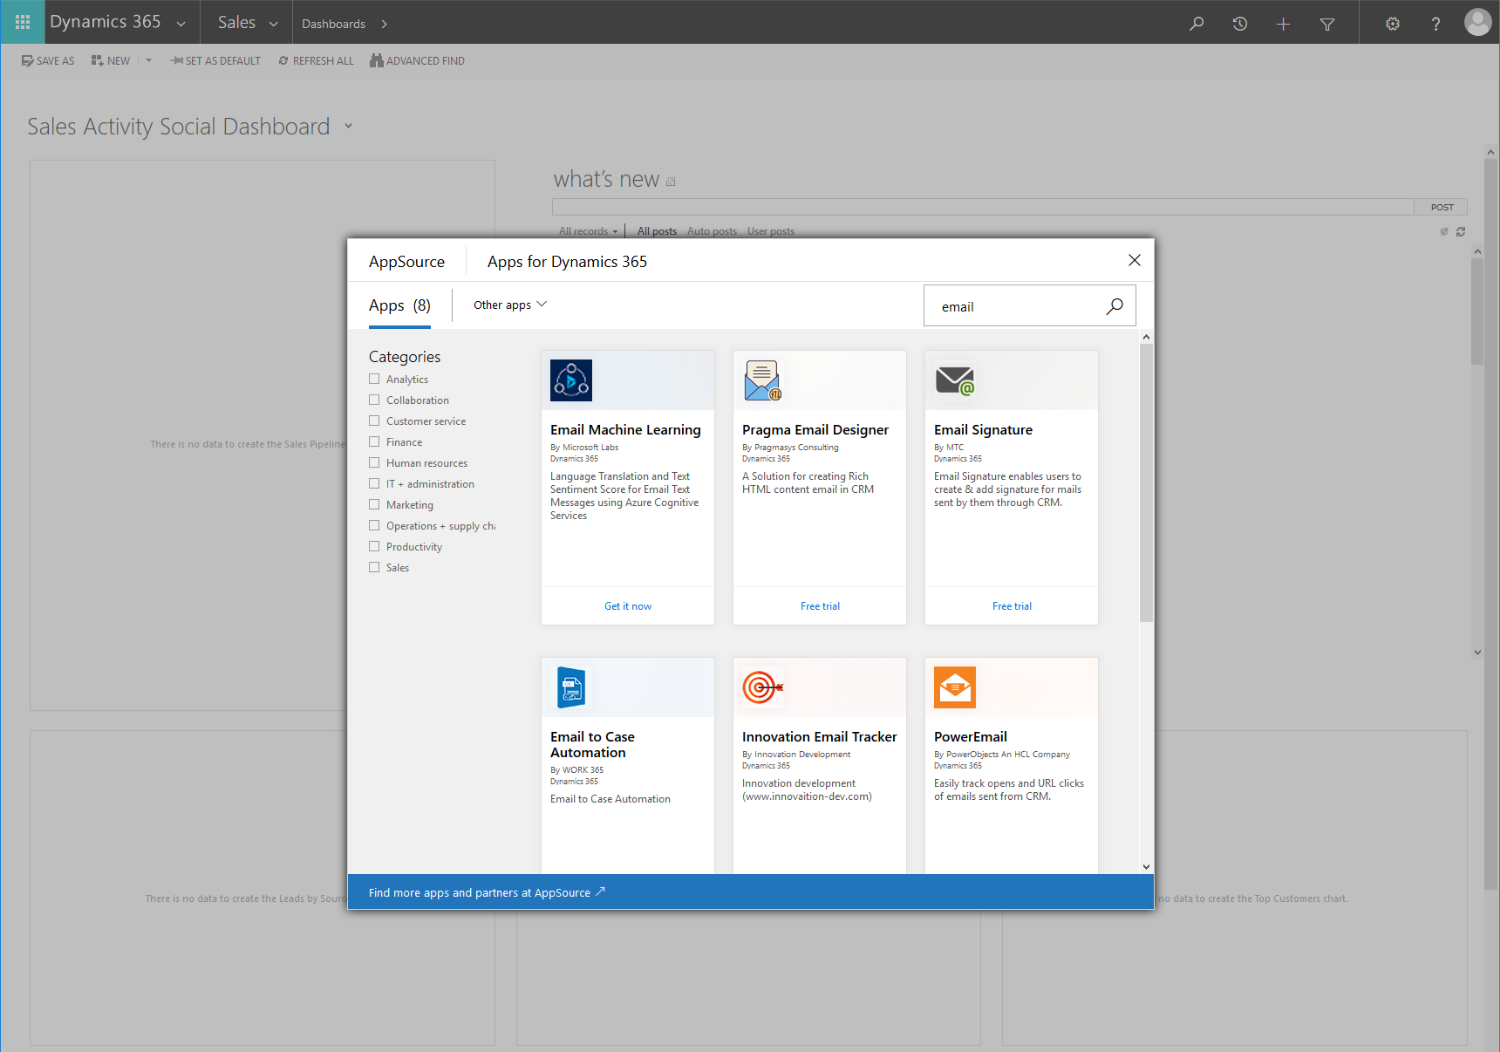1500x1052 pixels.
Task: Open the Sales Activity Social Dashboard selector
Action: [348, 126]
